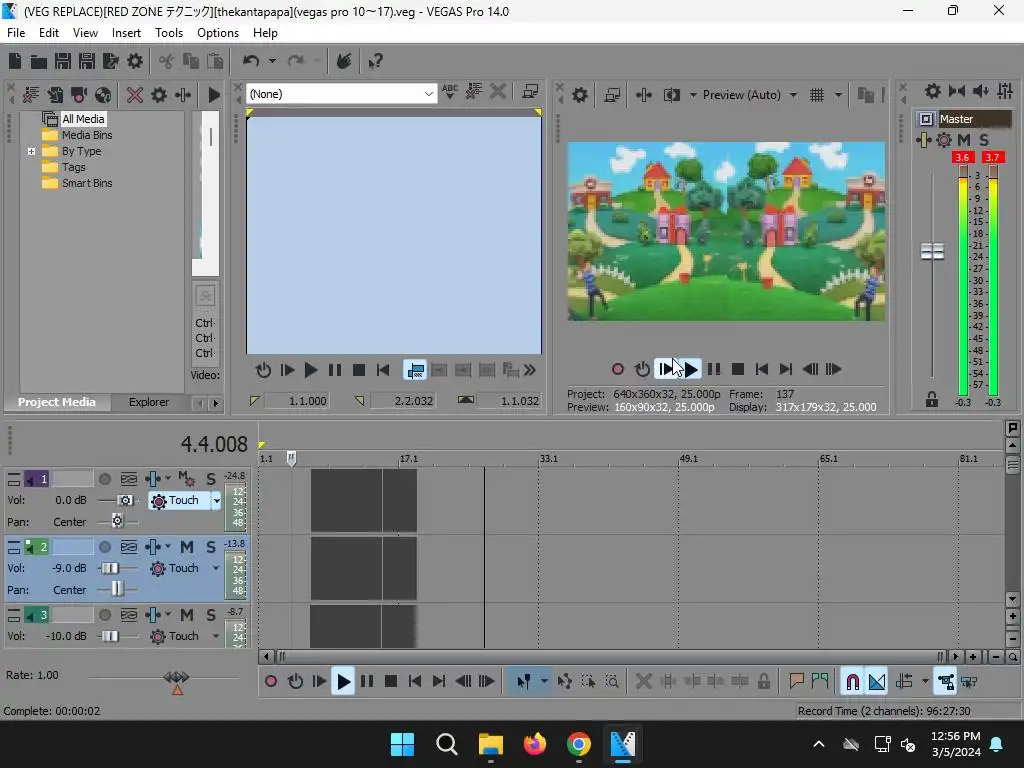This screenshot has height=768, width=1024.
Task: Select the Smart Bins folder
Action: [x=87, y=184]
